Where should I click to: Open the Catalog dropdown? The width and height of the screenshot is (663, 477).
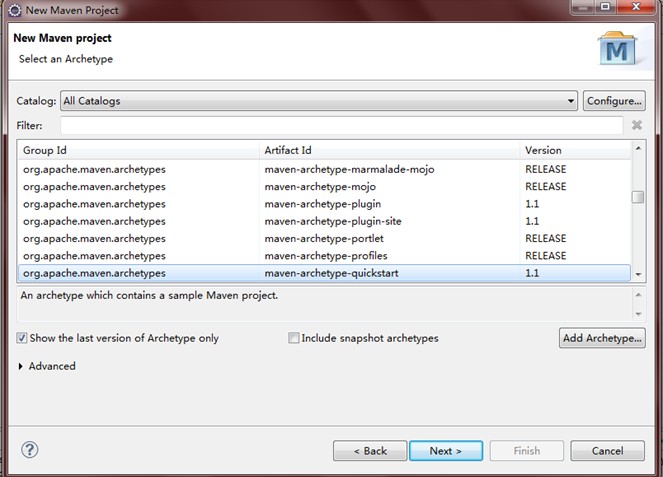click(x=319, y=101)
